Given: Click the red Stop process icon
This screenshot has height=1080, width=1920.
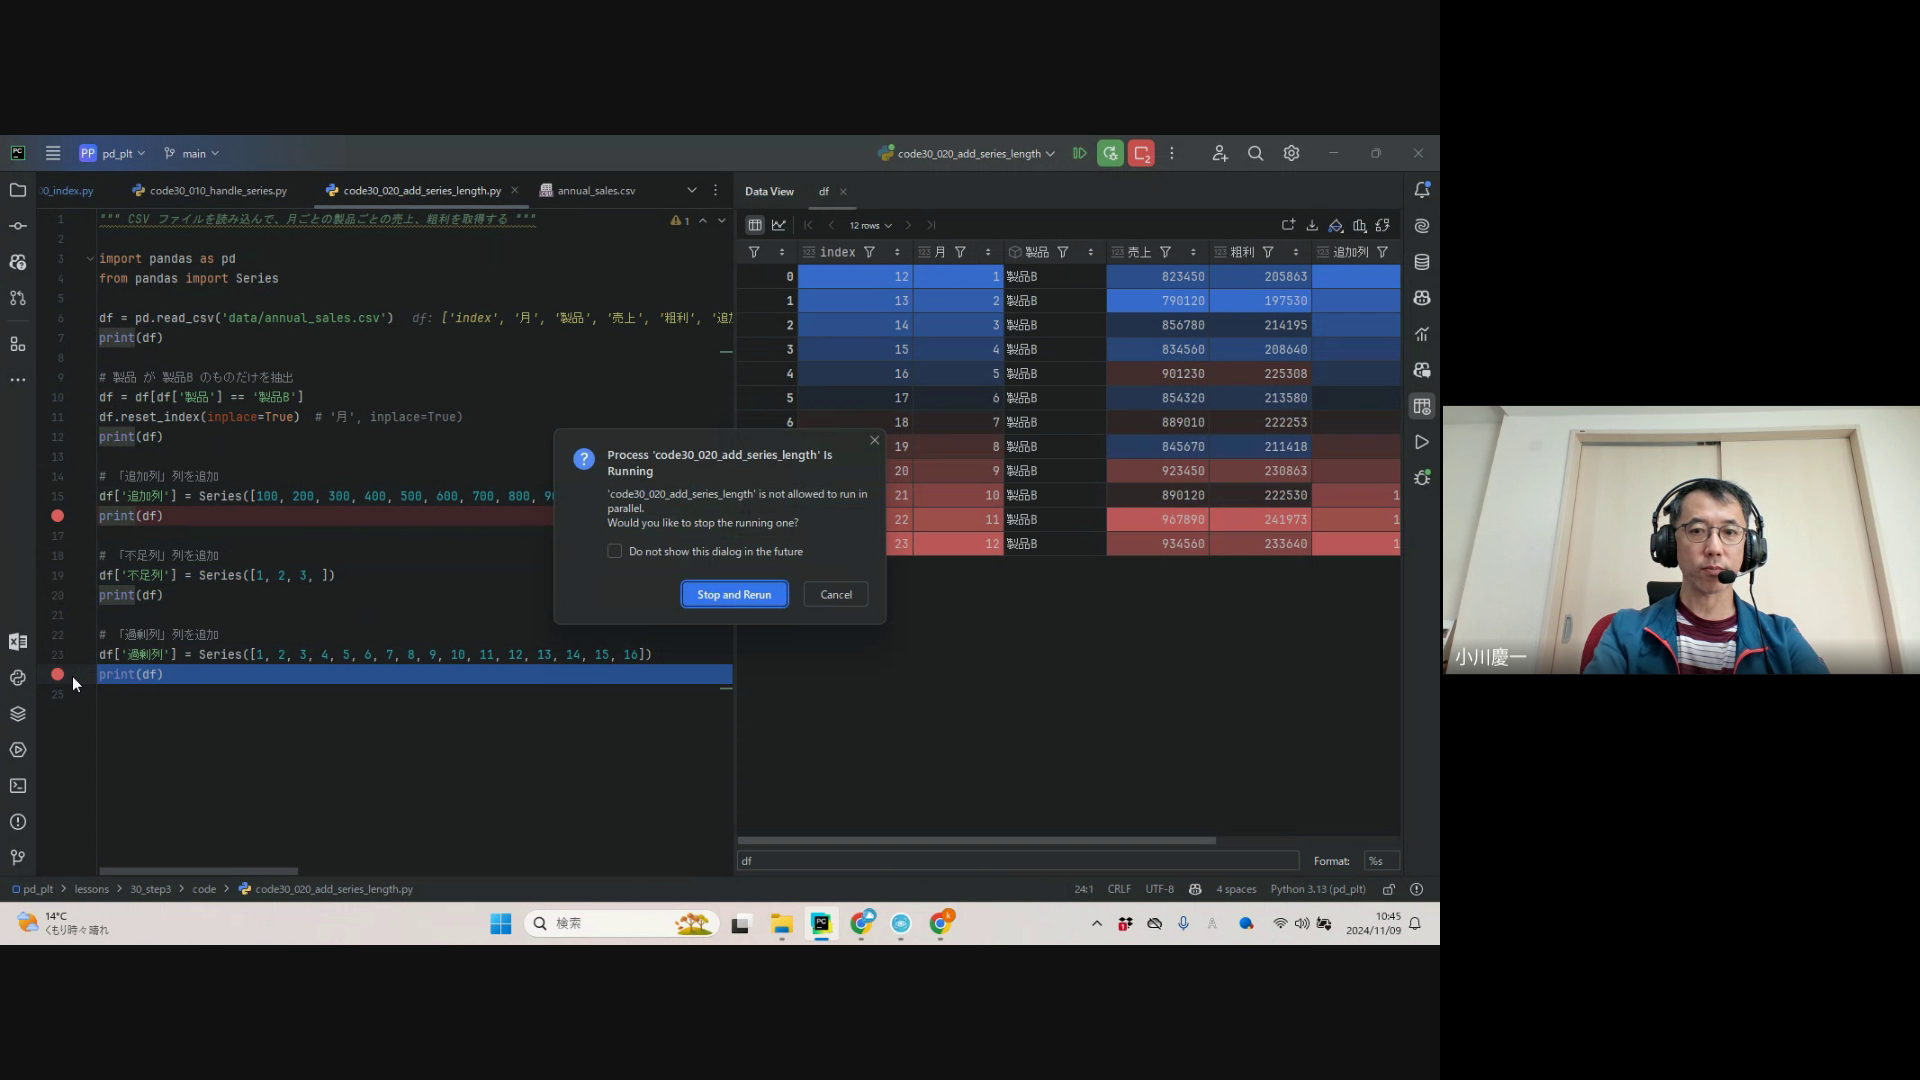Looking at the screenshot, I should (x=1141, y=153).
